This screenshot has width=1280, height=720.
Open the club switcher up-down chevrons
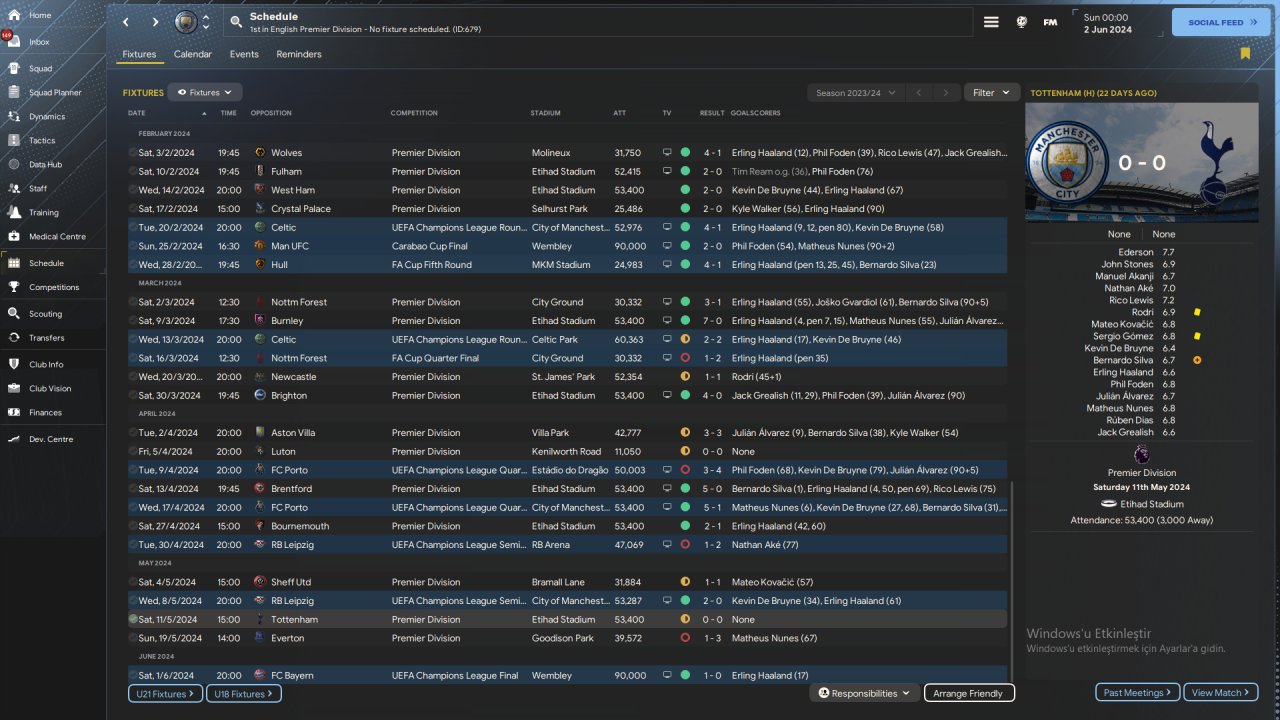[206, 22]
